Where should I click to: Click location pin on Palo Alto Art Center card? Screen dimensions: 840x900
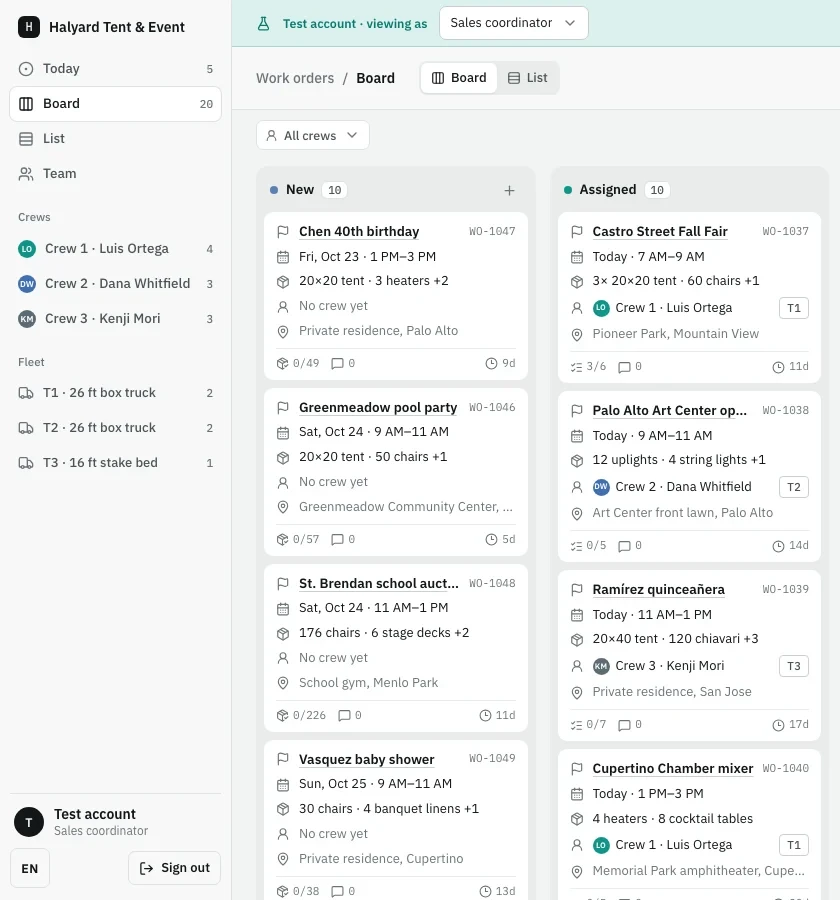pos(576,514)
